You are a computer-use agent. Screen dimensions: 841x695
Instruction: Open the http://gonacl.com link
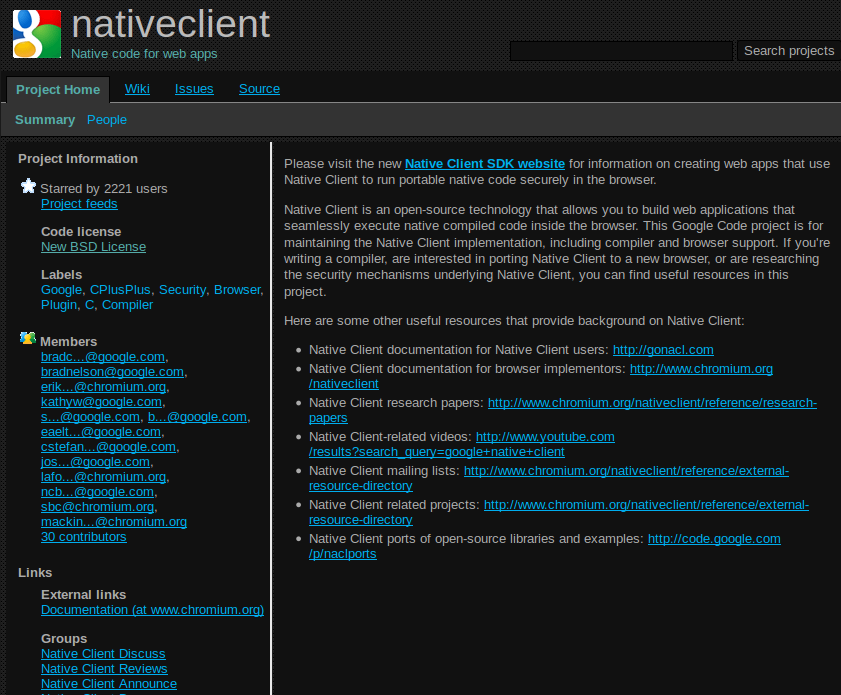(663, 350)
